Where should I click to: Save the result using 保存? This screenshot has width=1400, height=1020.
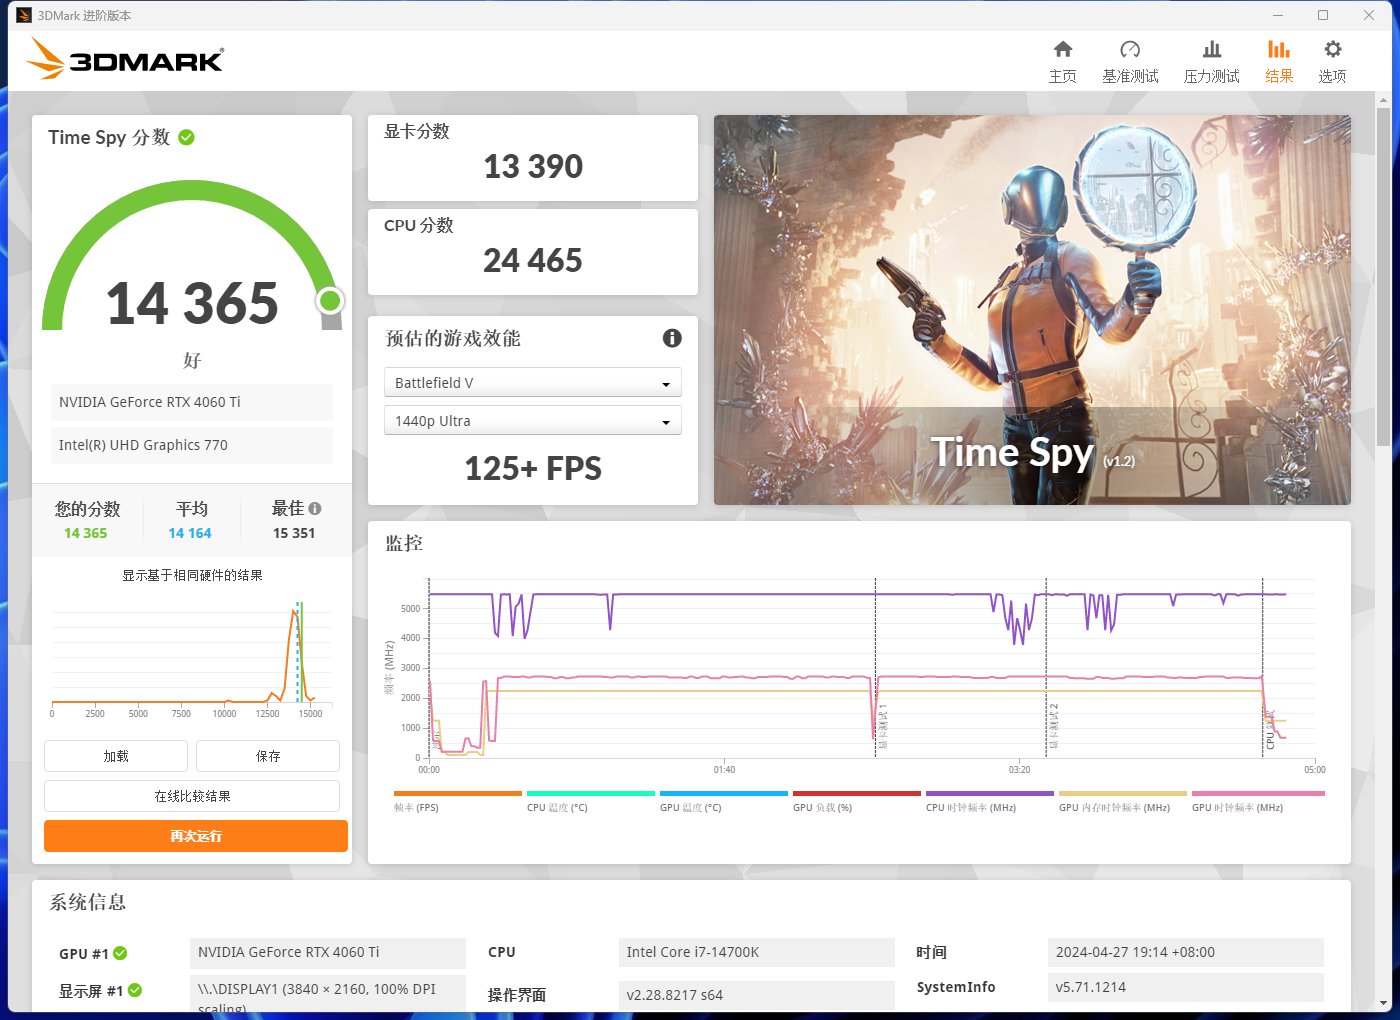267,756
